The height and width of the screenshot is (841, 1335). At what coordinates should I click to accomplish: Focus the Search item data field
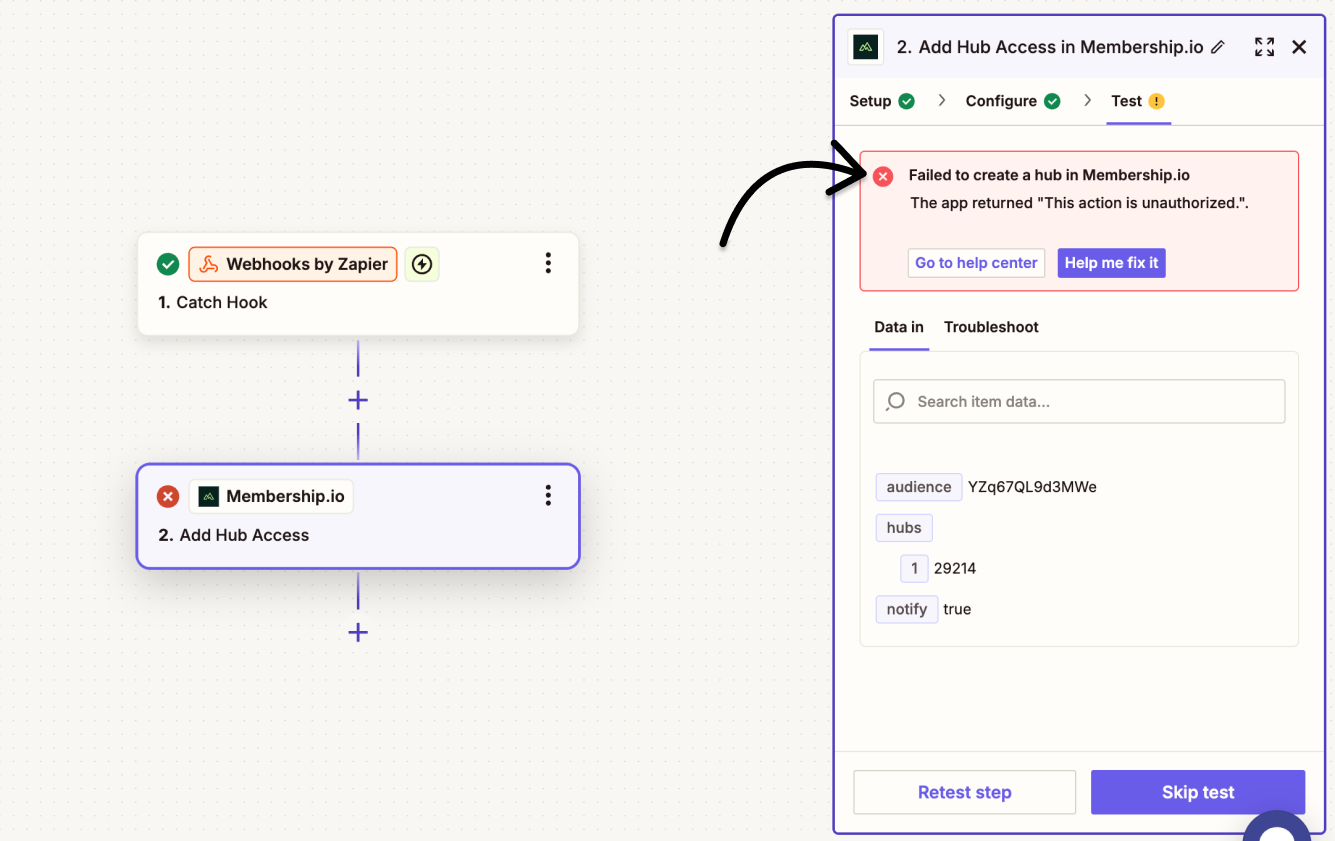(1079, 401)
